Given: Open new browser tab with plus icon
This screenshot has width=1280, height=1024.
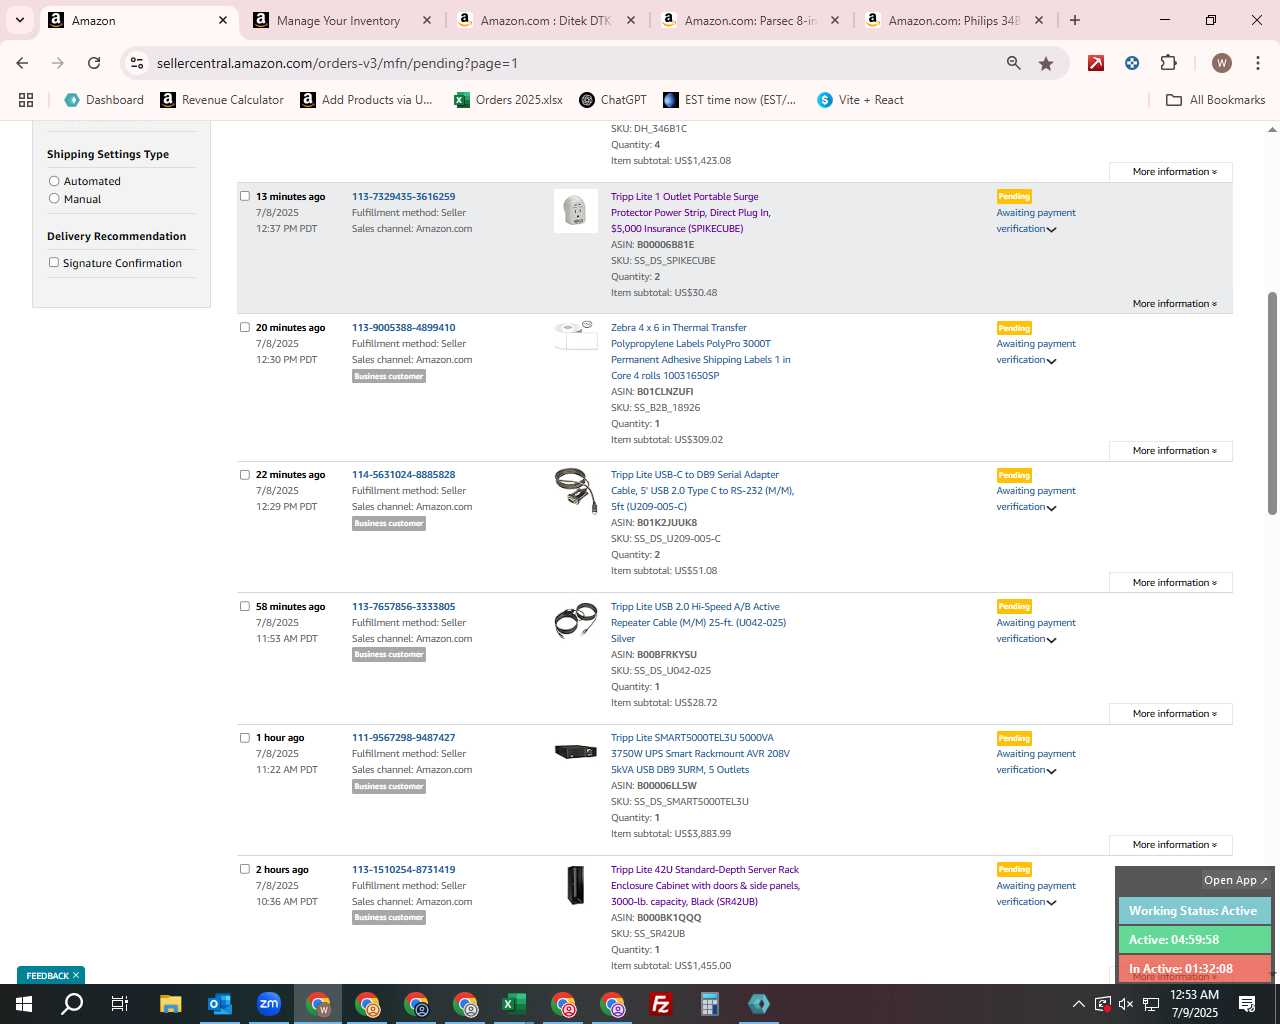Looking at the screenshot, I should point(1075,20).
